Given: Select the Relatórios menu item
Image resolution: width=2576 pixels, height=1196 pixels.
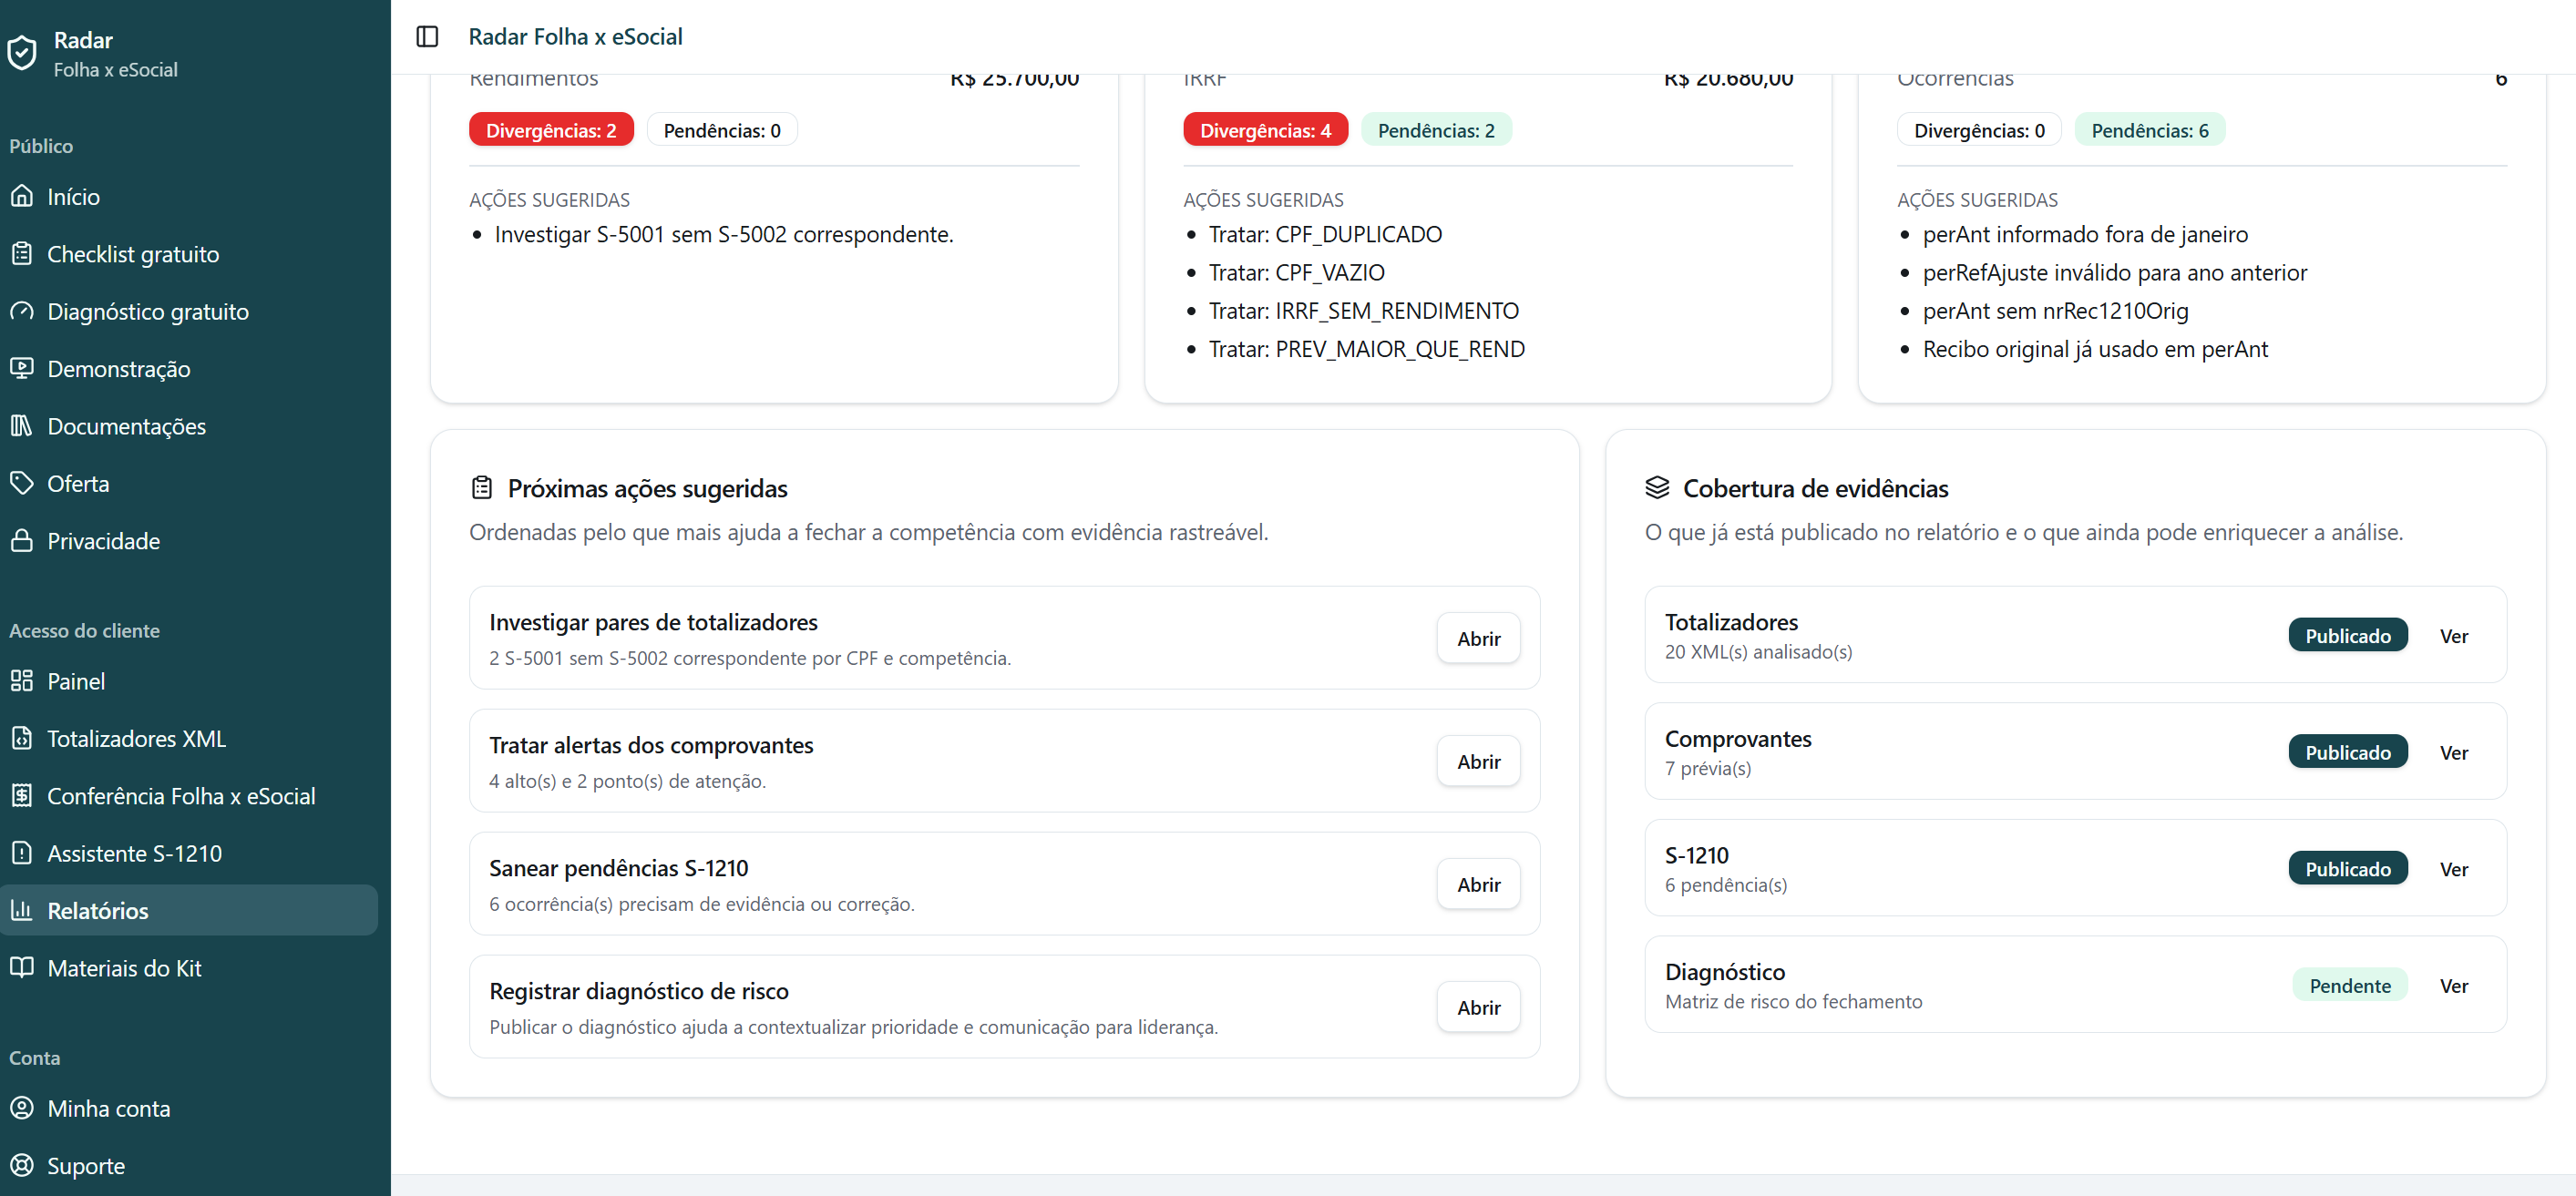Looking at the screenshot, I should pyautogui.click(x=189, y=910).
